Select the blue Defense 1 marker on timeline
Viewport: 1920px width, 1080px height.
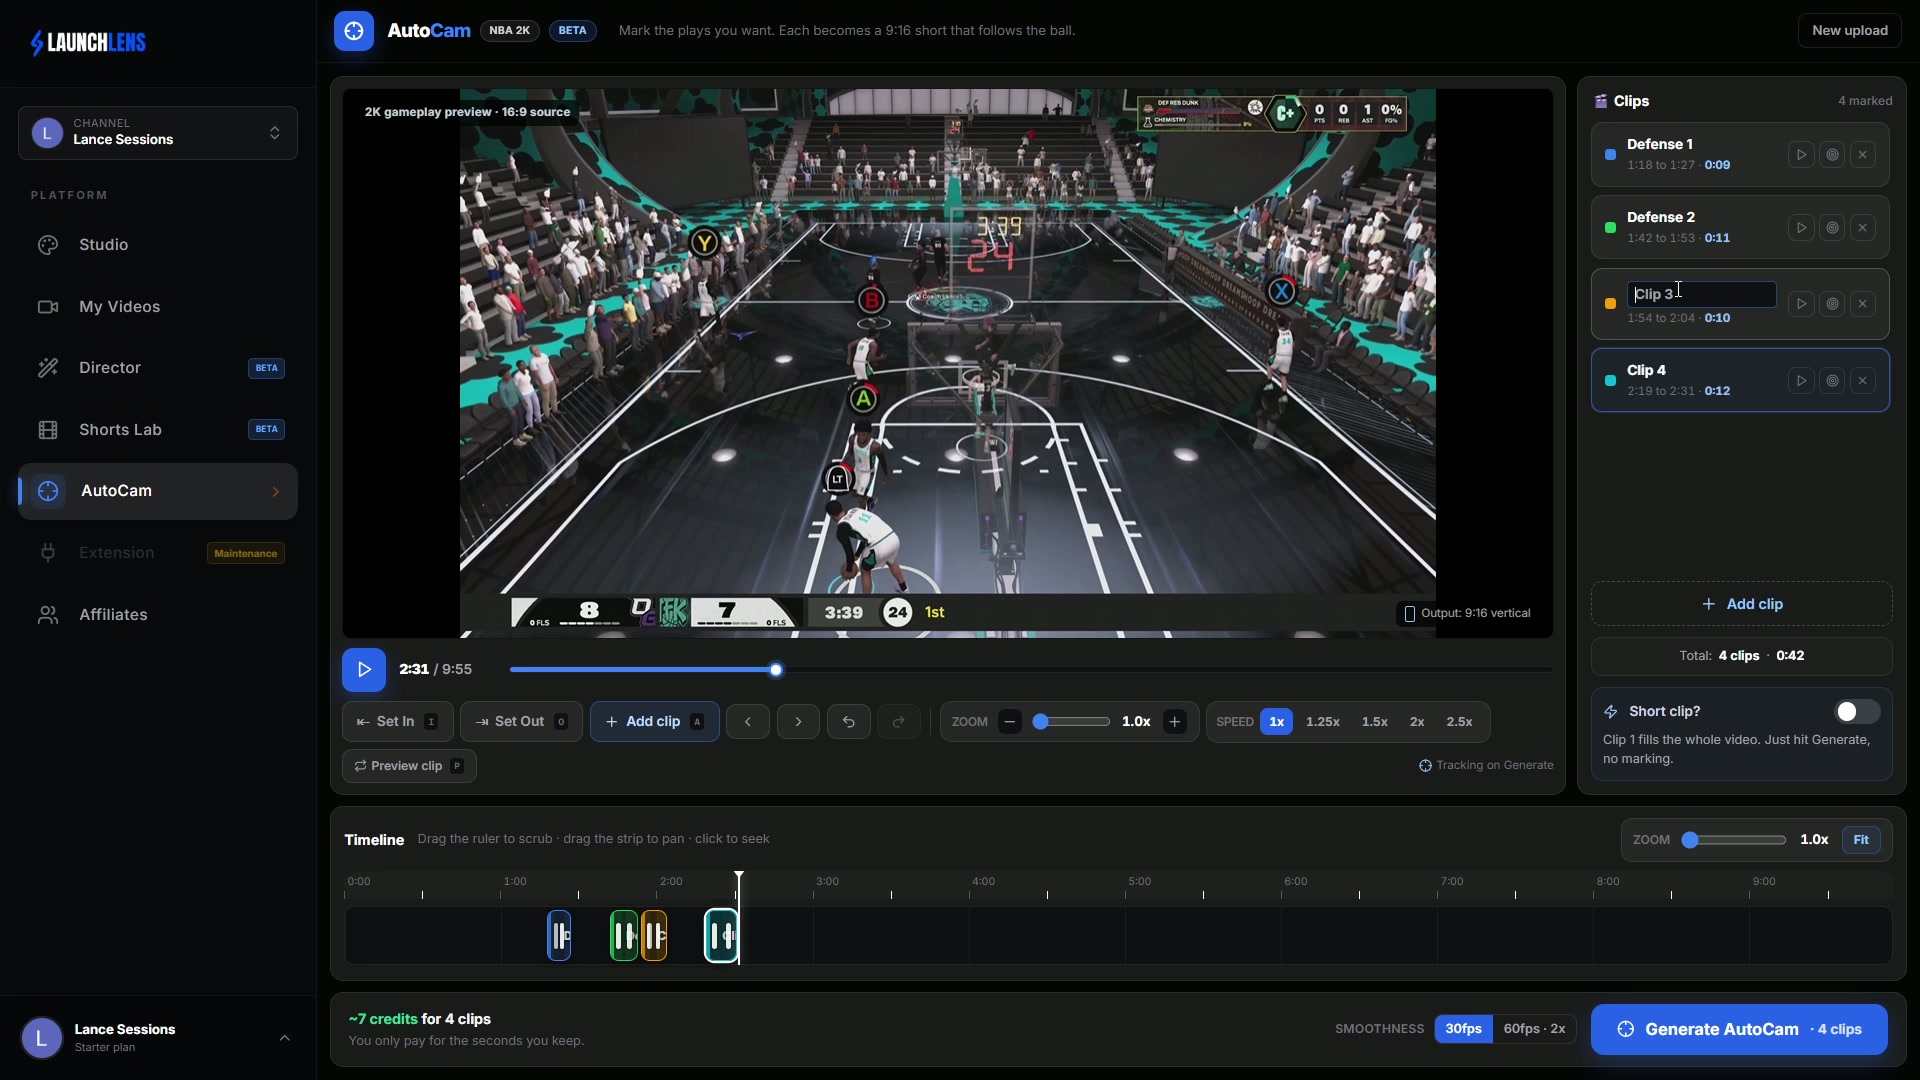(x=559, y=937)
